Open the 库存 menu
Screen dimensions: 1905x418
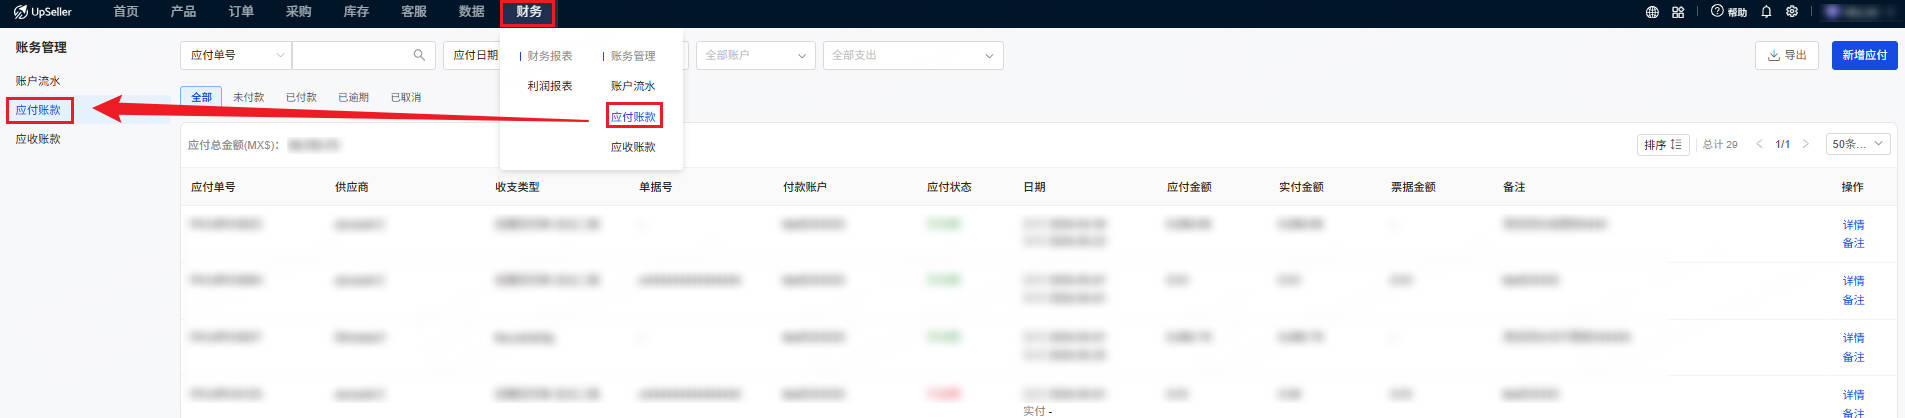(x=356, y=12)
